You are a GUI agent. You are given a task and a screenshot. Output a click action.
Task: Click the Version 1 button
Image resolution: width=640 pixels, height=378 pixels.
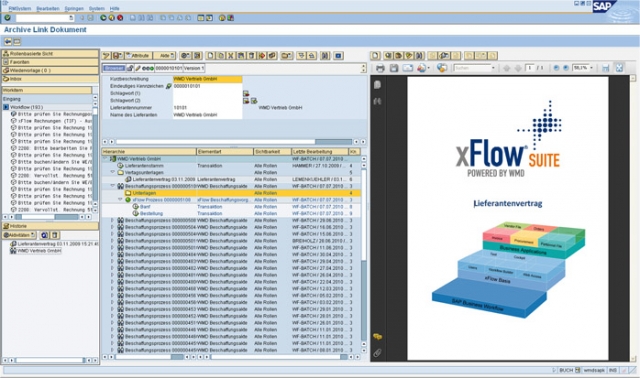pyautogui.click(x=193, y=68)
